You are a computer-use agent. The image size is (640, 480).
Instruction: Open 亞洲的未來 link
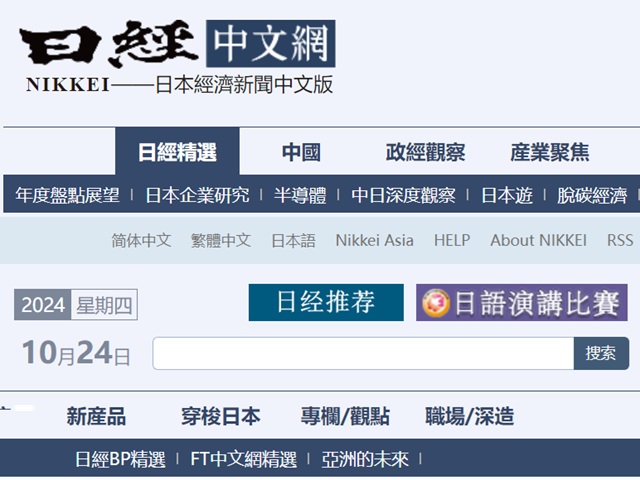(x=364, y=459)
